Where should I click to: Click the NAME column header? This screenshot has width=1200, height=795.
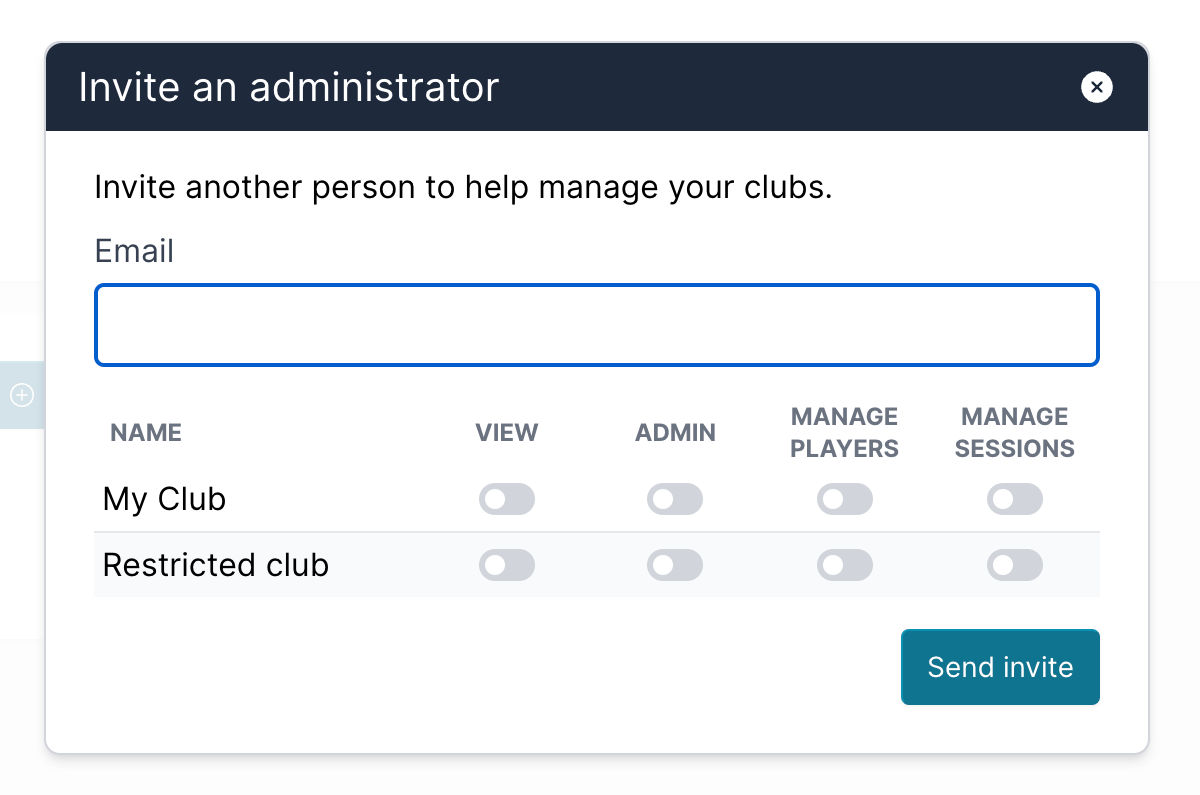(146, 433)
